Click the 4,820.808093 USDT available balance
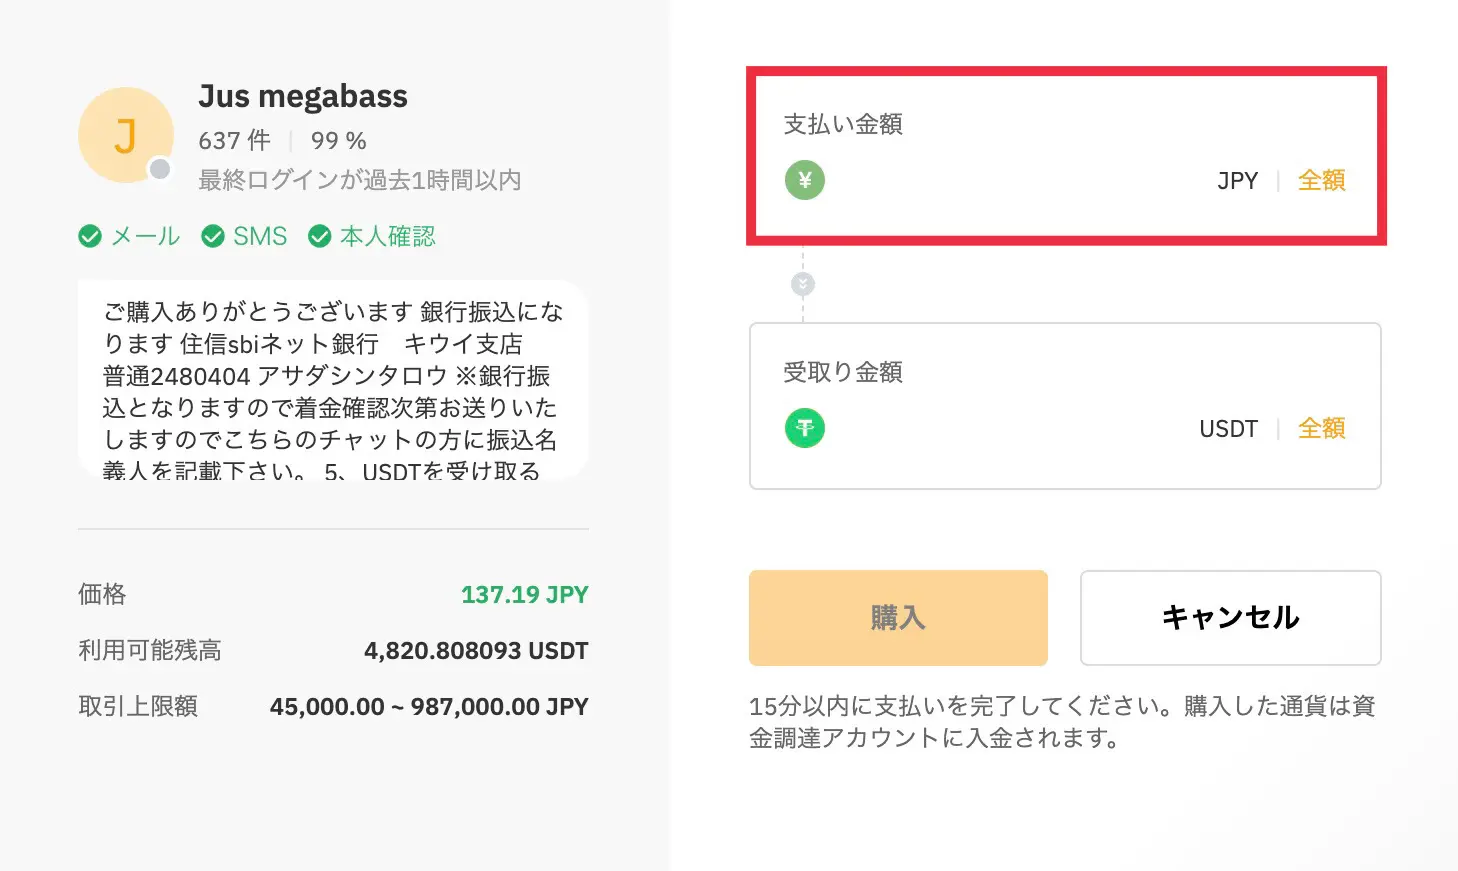1458x871 pixels. coord(476,651)
